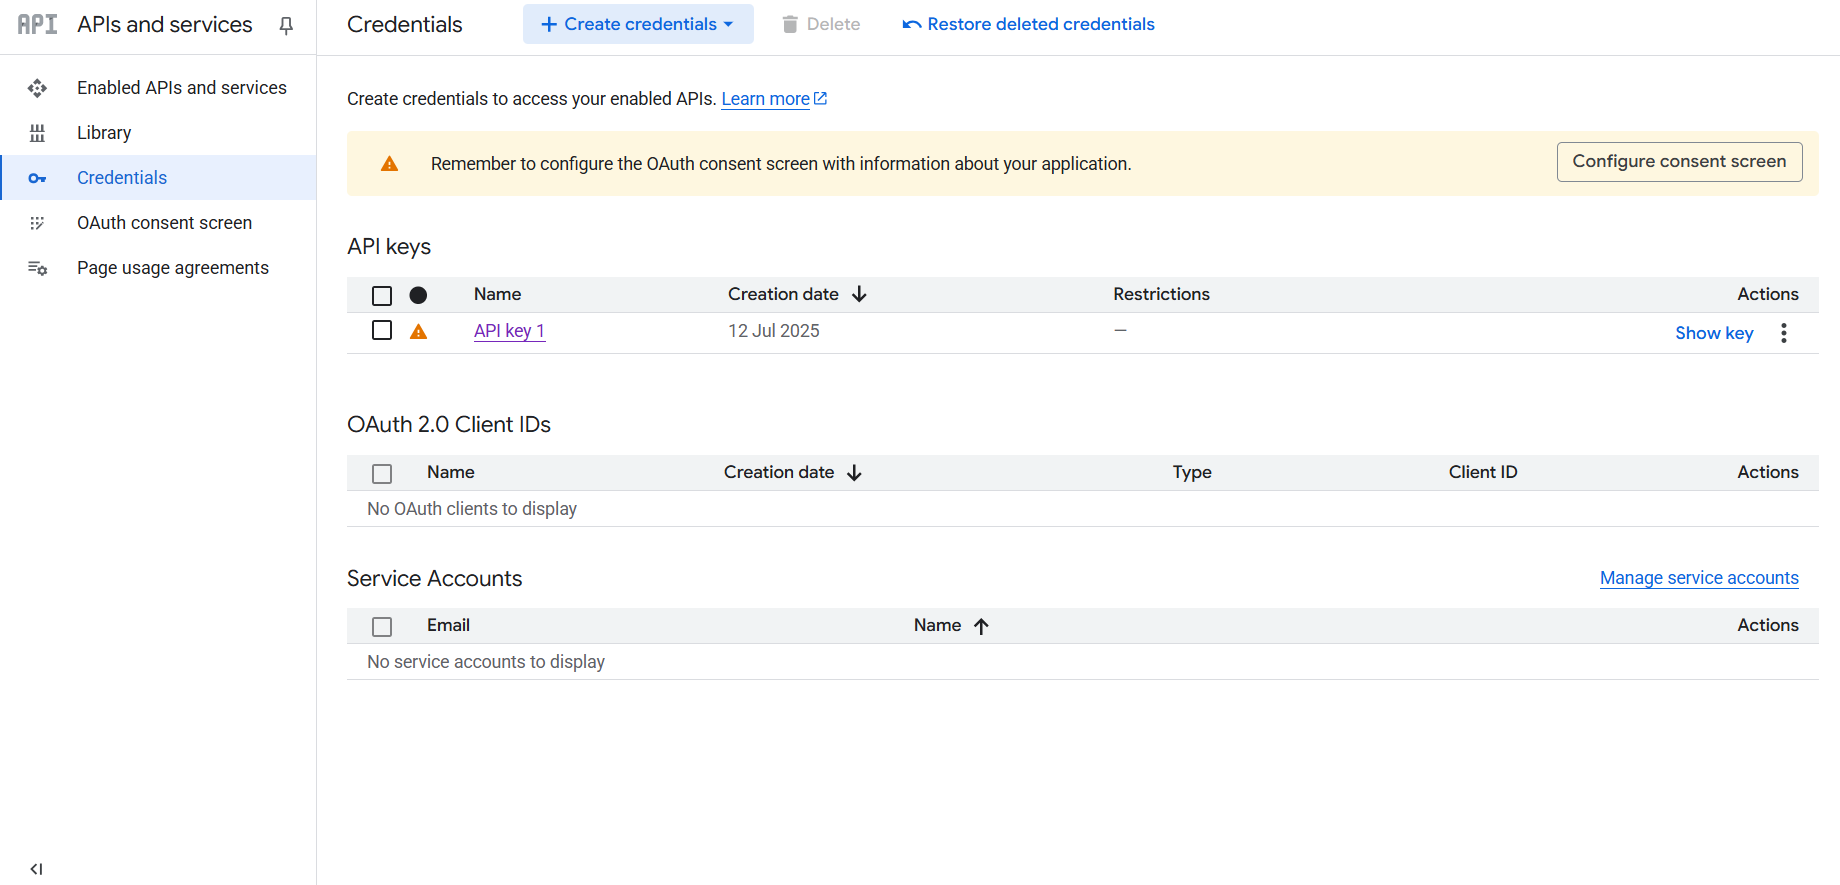
Task: Sort OAuth clients by creation date arrow
Action: (x=854, y=472)
